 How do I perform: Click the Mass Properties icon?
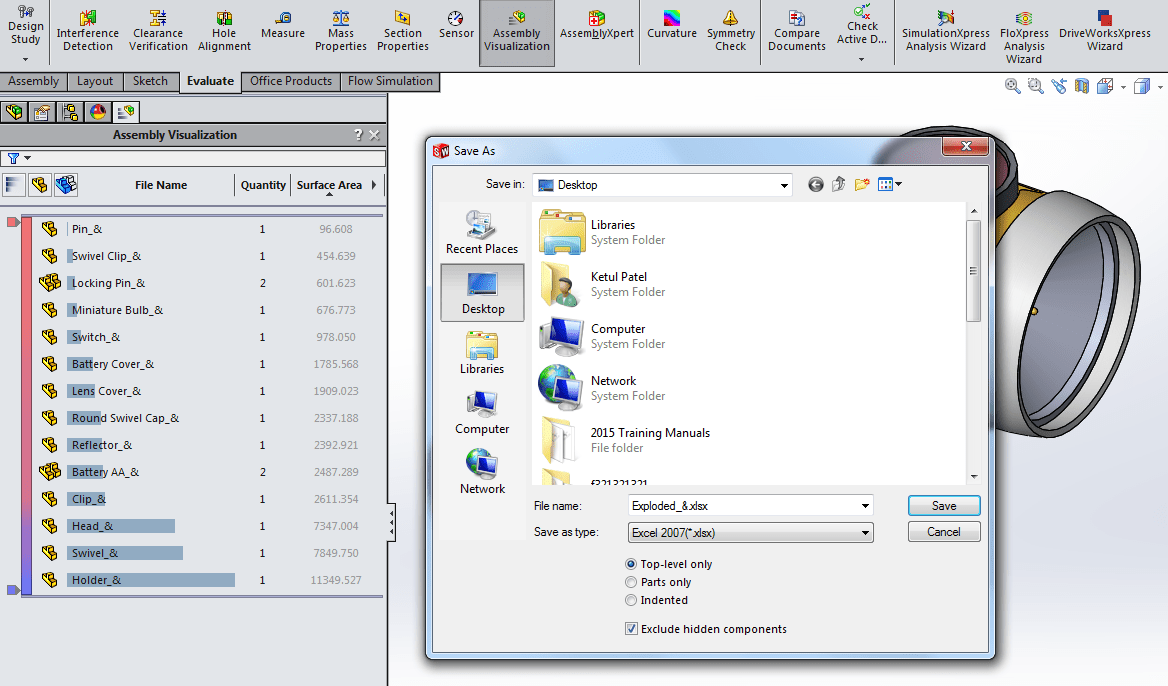click(x=341, y=31)
